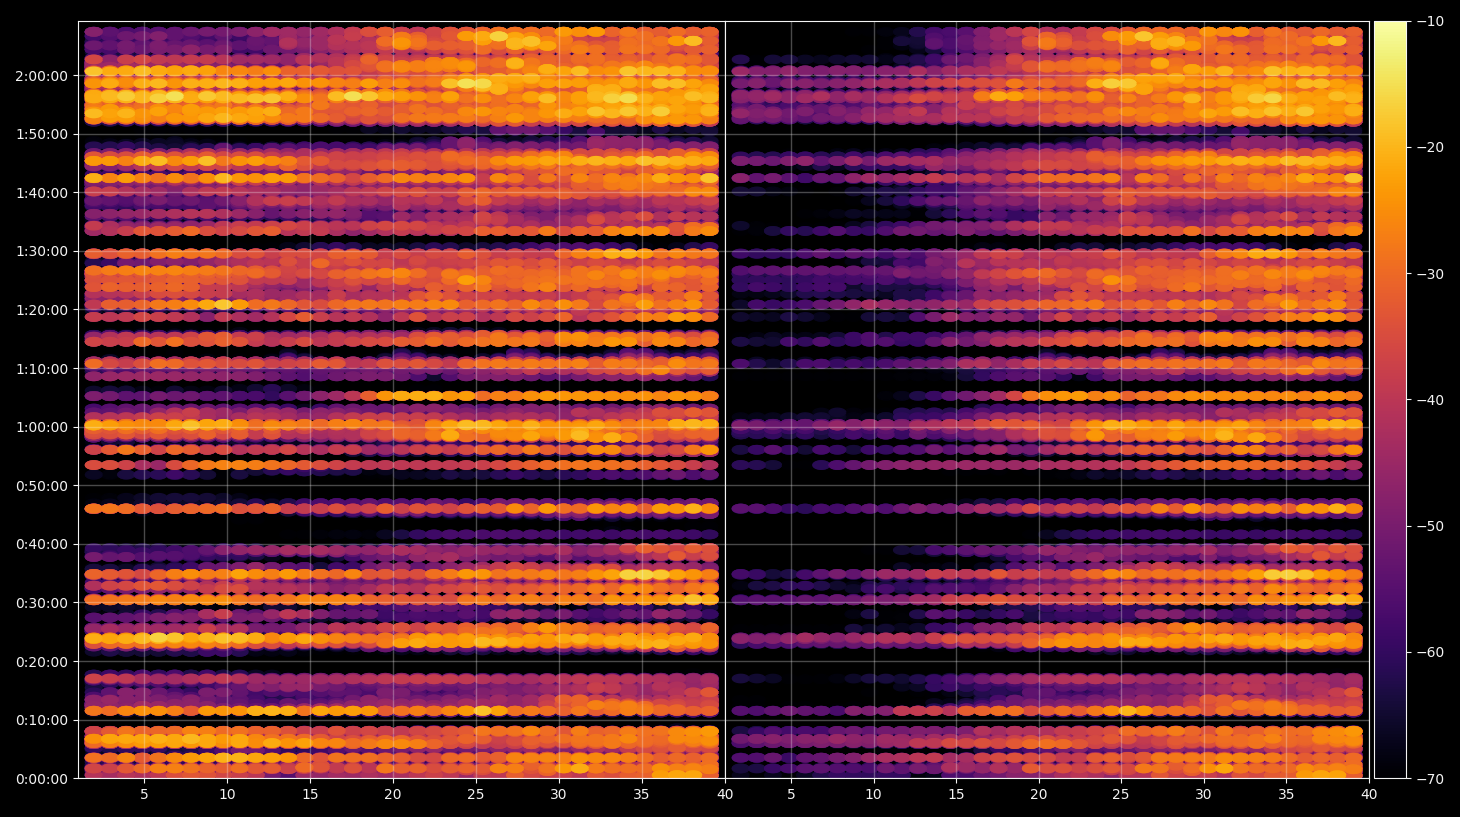Click the 1:50:00 time axis label
Image resolution: width=1460 pixels, height=817 pixels.
pos(42,134)
